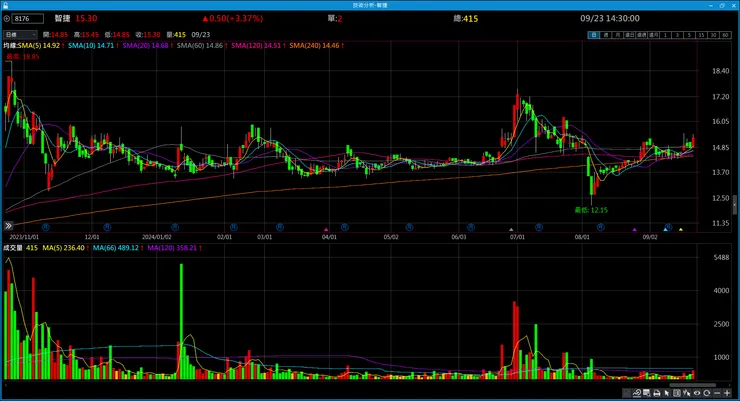
Task: Click the volume MA(5) 236.40 label
Action: pos(65,248)
